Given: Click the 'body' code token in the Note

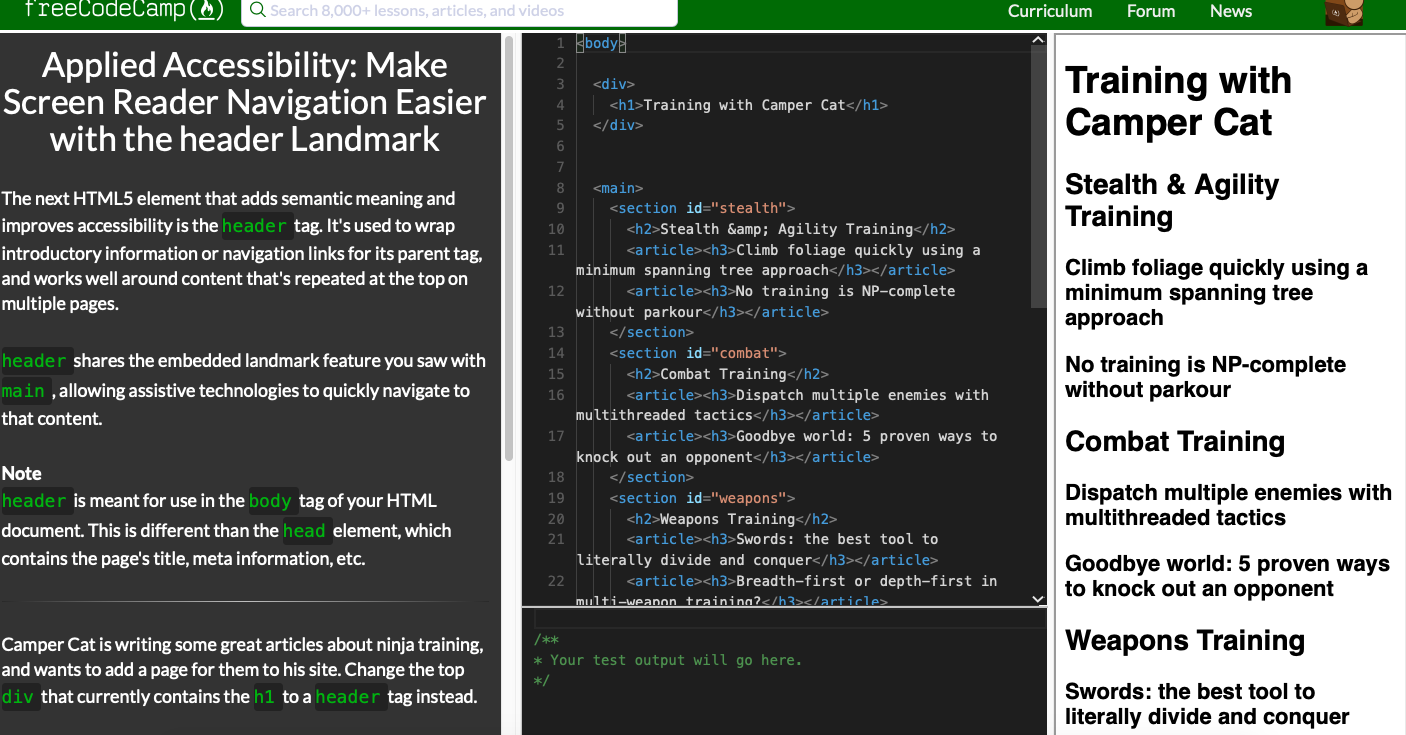Looking at the screenshot, I should pos(270,501).
